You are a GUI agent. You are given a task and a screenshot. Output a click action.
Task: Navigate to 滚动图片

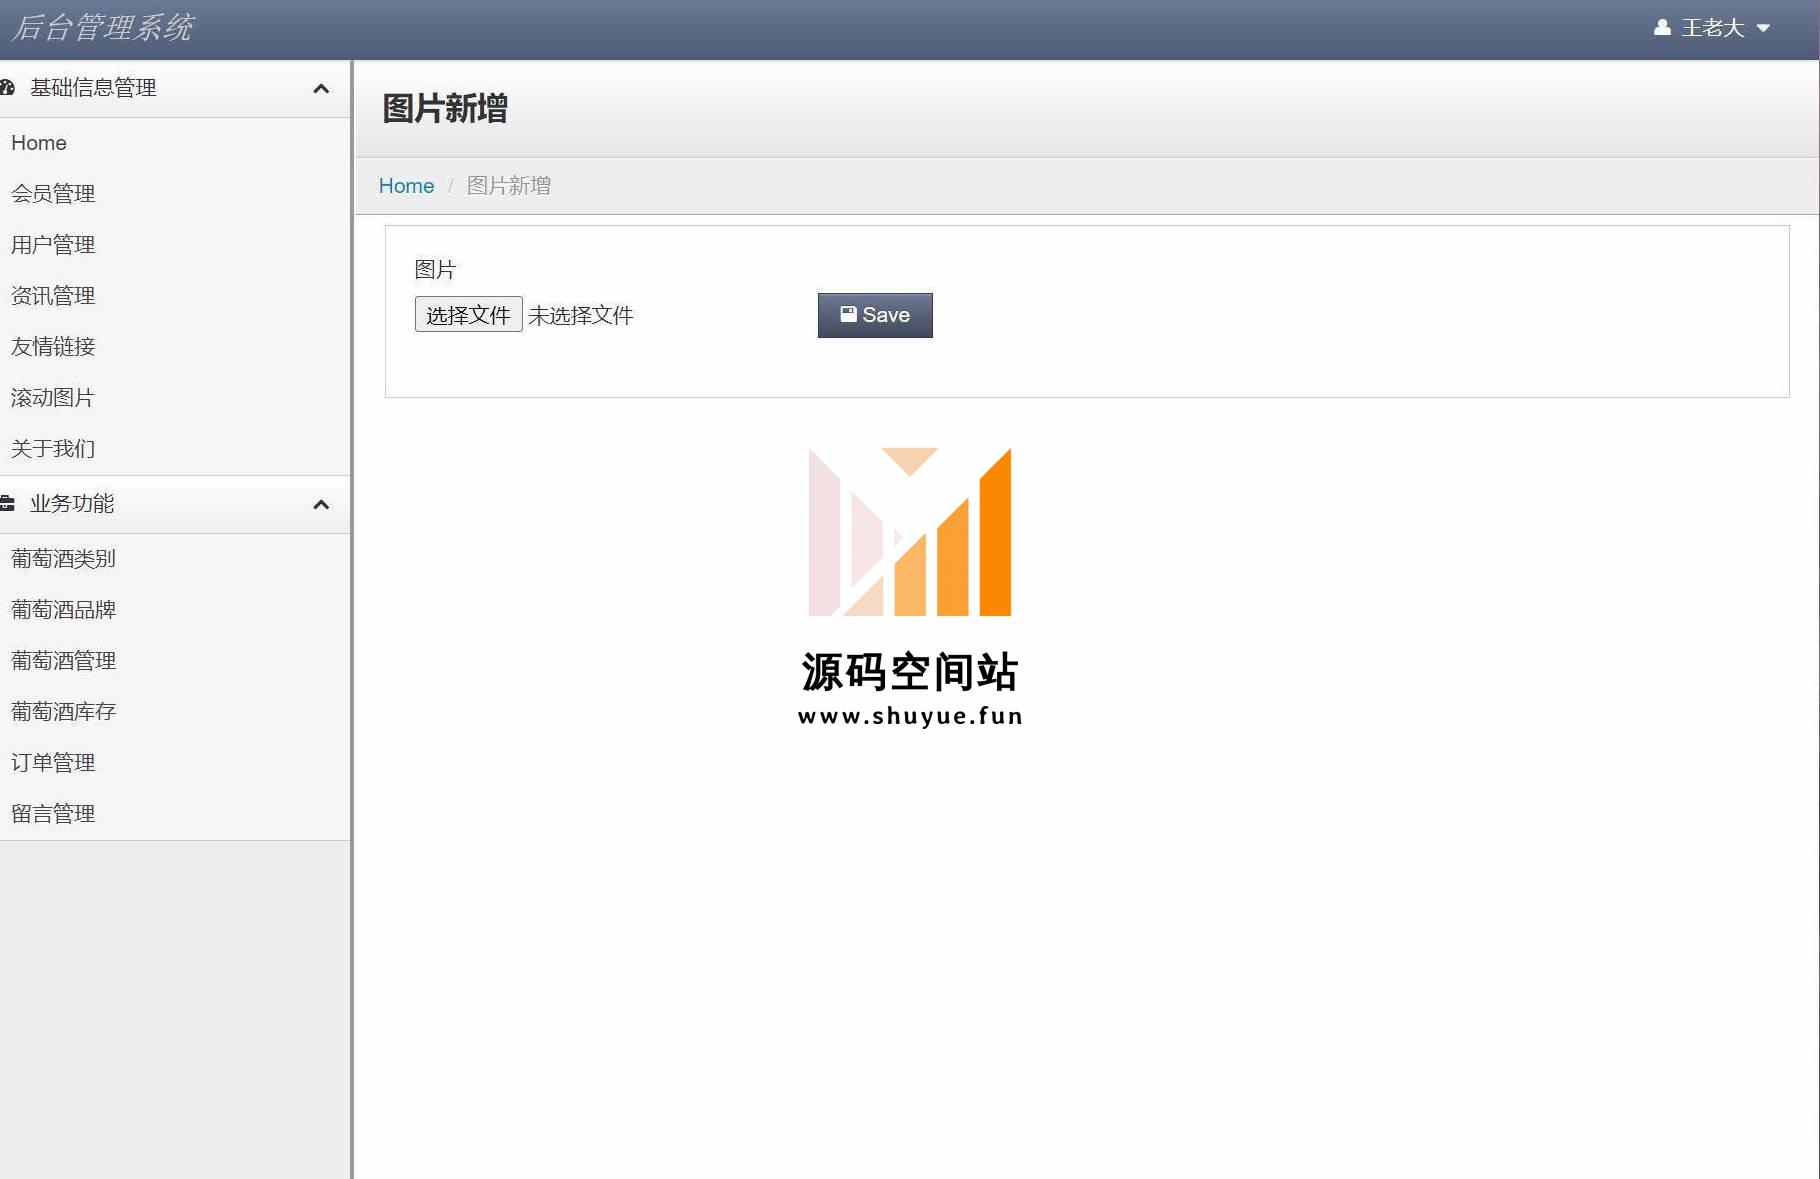point(53,398)
